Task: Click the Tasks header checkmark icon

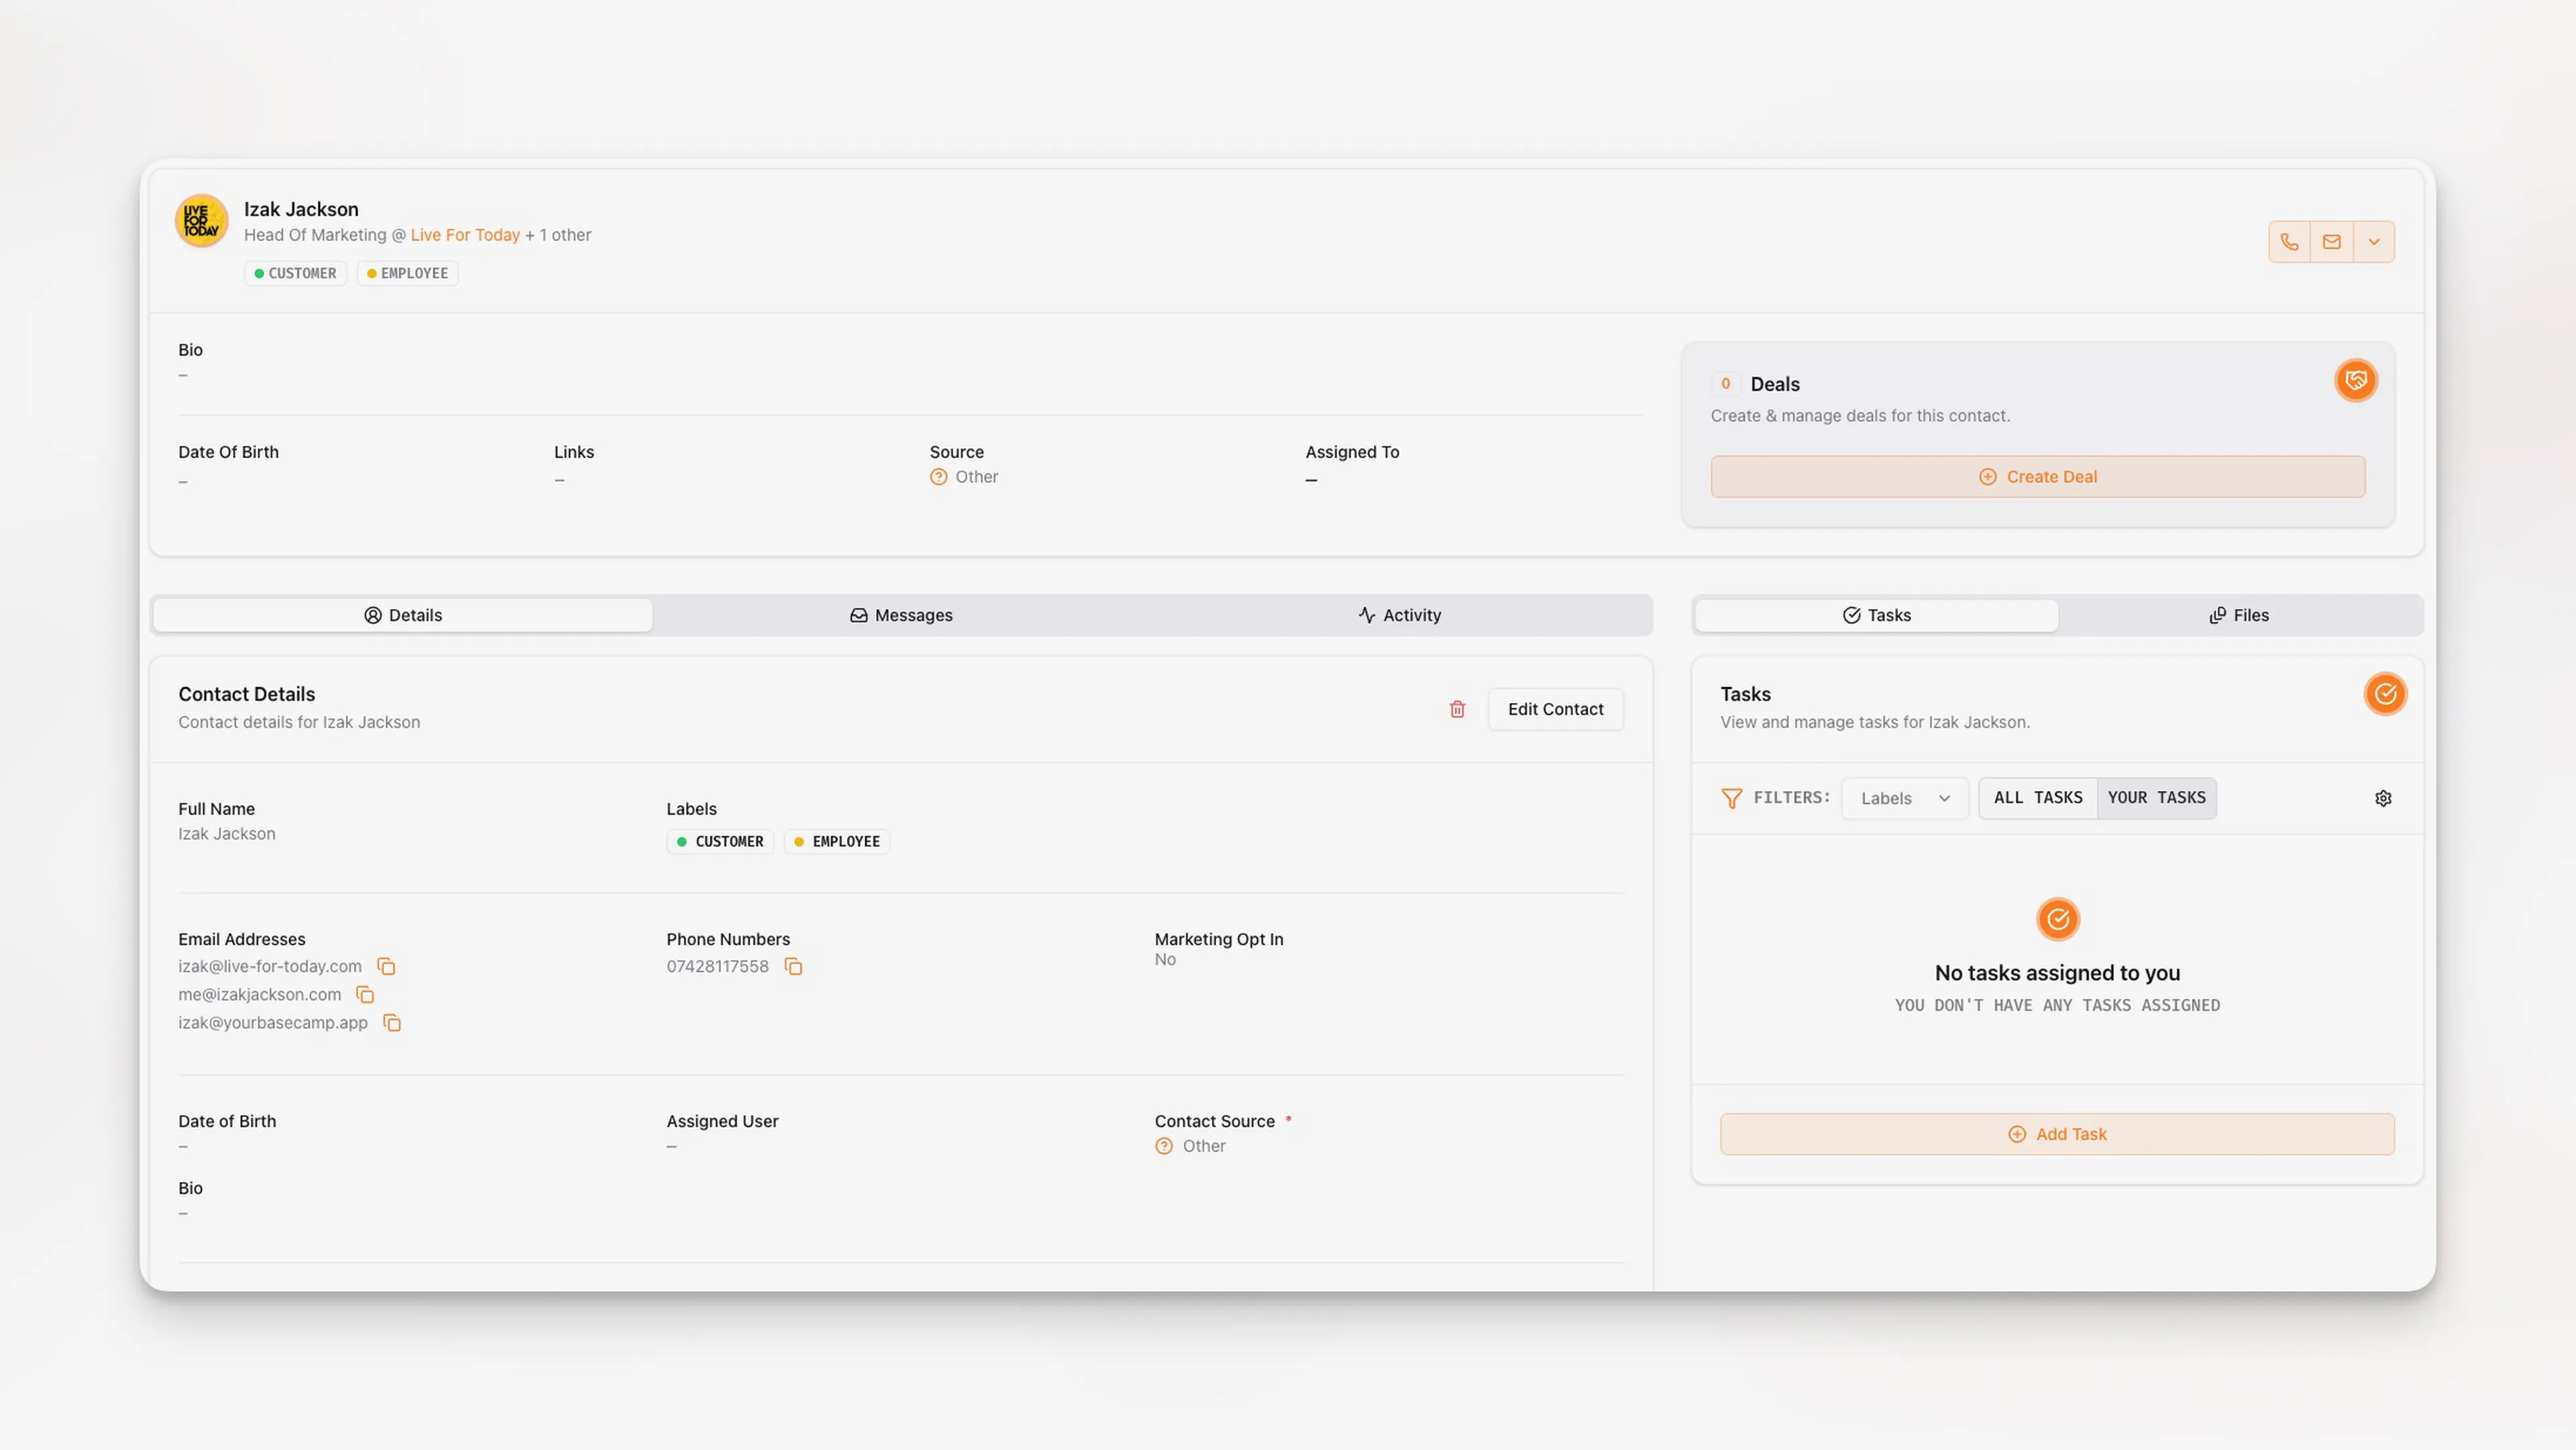Action: [2385, 694]
